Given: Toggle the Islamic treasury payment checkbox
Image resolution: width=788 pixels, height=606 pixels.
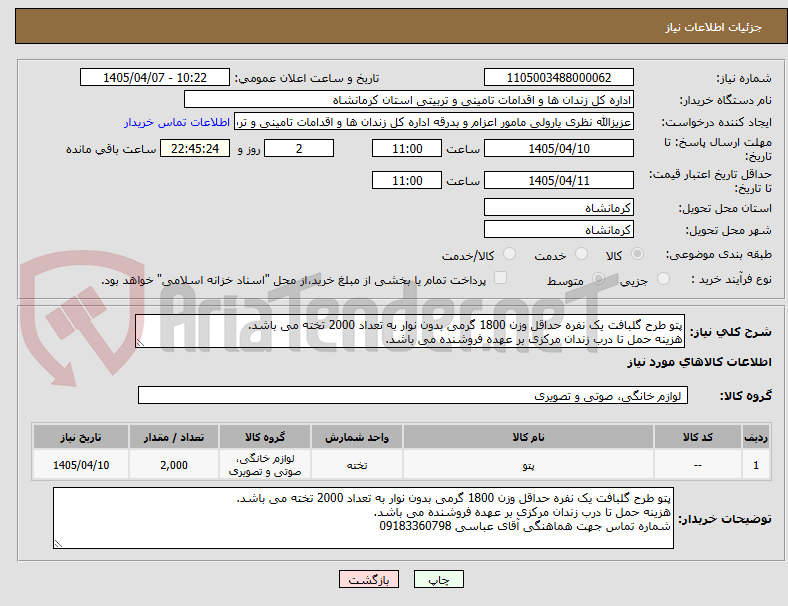Looking at the screenshot, I should [x=501, y=278].
